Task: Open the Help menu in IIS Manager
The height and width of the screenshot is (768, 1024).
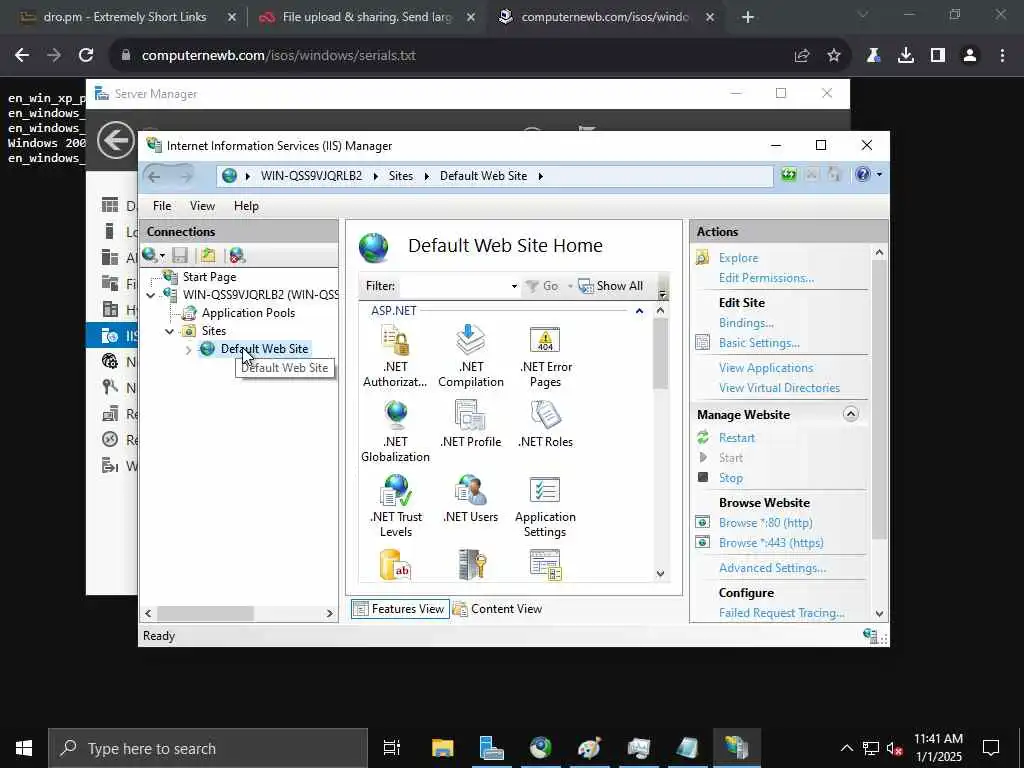Action: (246, 206)
